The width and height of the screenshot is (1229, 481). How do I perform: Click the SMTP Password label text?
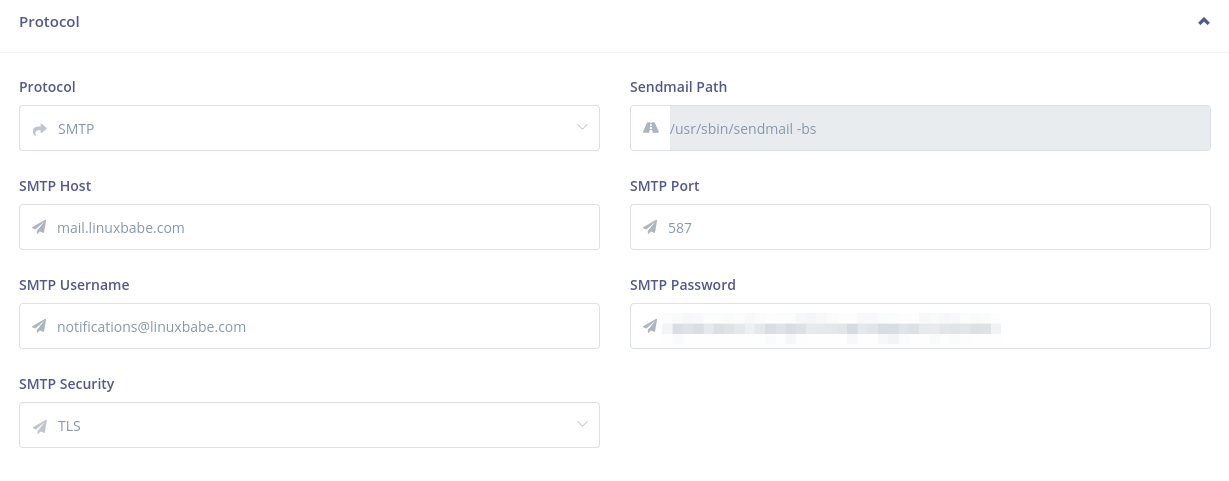[x=682, y=285]
